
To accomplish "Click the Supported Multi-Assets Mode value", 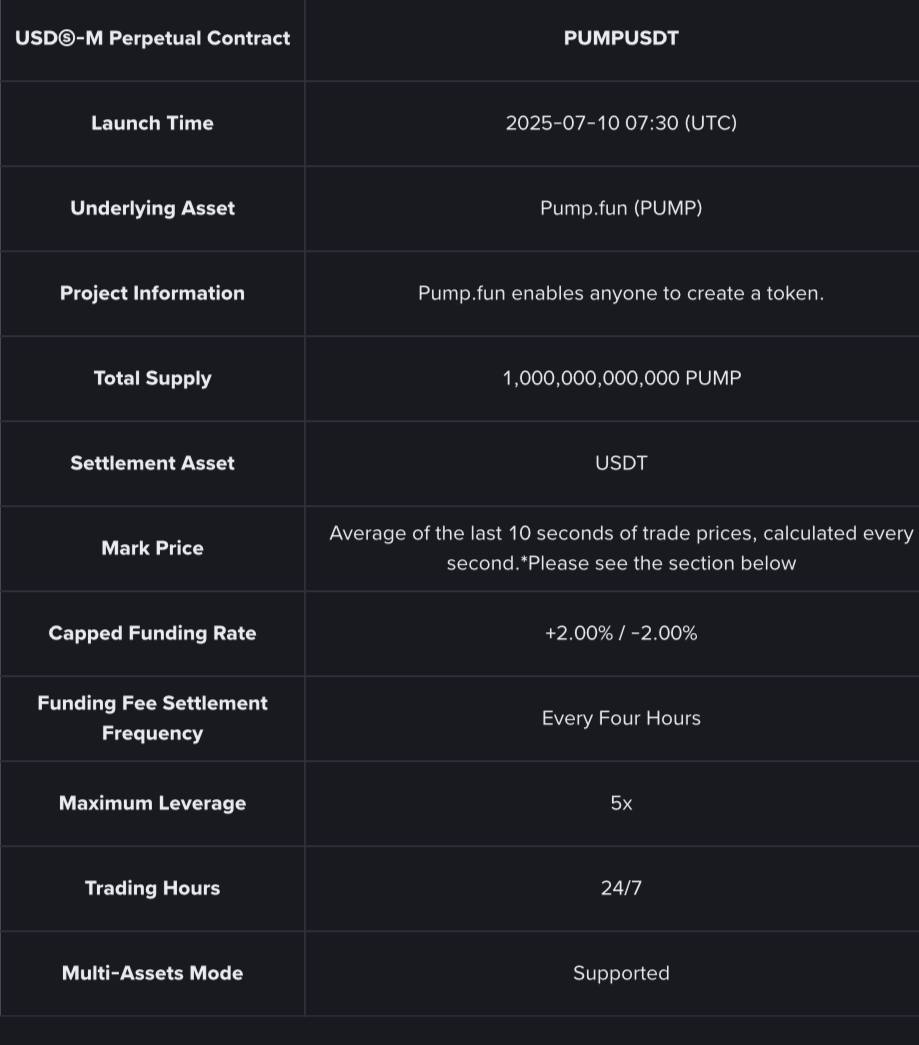I will 621,973.
